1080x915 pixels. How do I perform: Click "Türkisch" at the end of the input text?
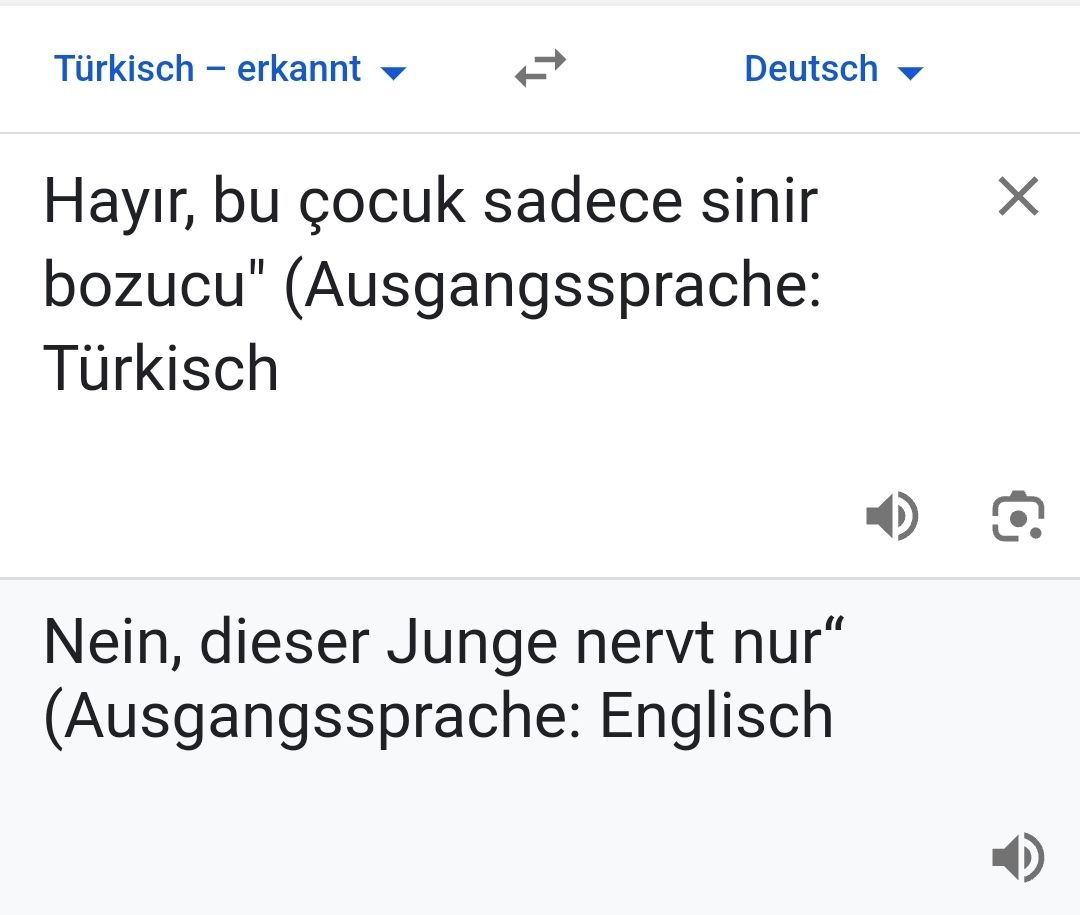[x=161, y=369]
